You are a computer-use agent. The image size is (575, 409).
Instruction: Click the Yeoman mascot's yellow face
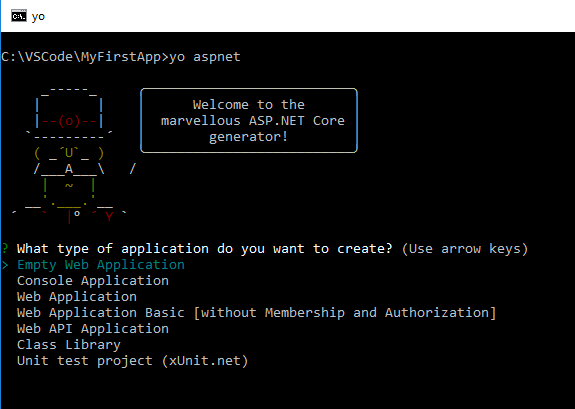[x=69, y=153]
